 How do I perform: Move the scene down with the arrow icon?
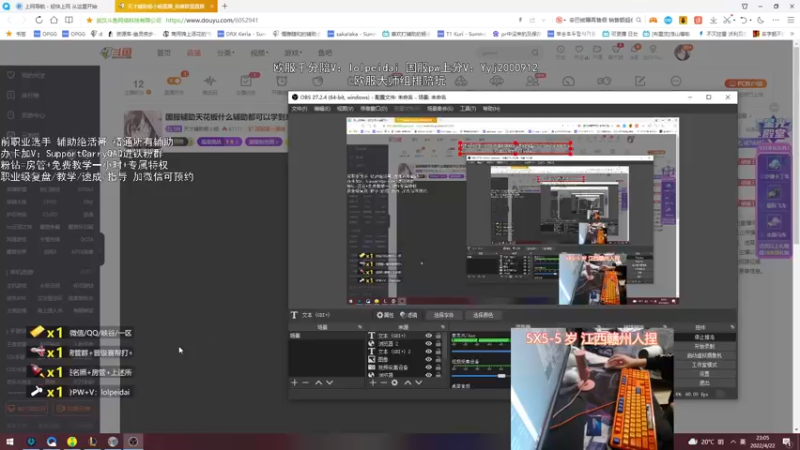[330, 382]
